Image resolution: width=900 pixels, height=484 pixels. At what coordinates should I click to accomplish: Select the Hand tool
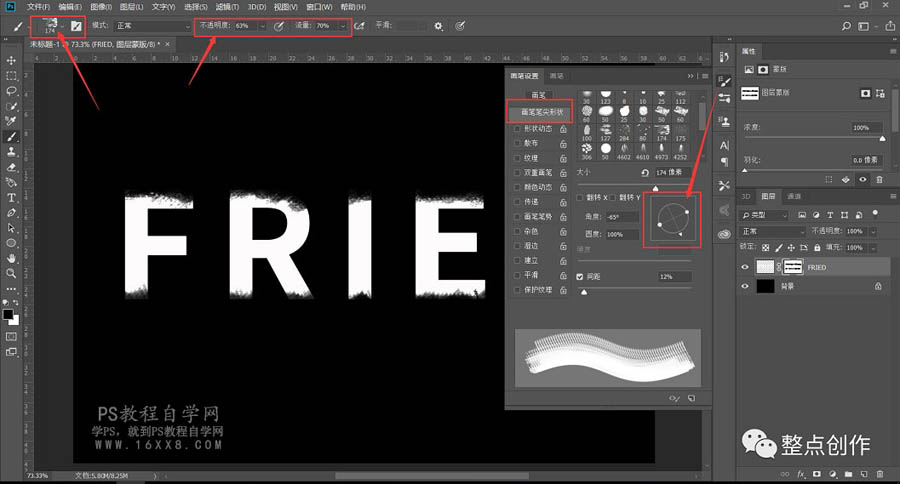pyautogui.click(x=11, y=258)
